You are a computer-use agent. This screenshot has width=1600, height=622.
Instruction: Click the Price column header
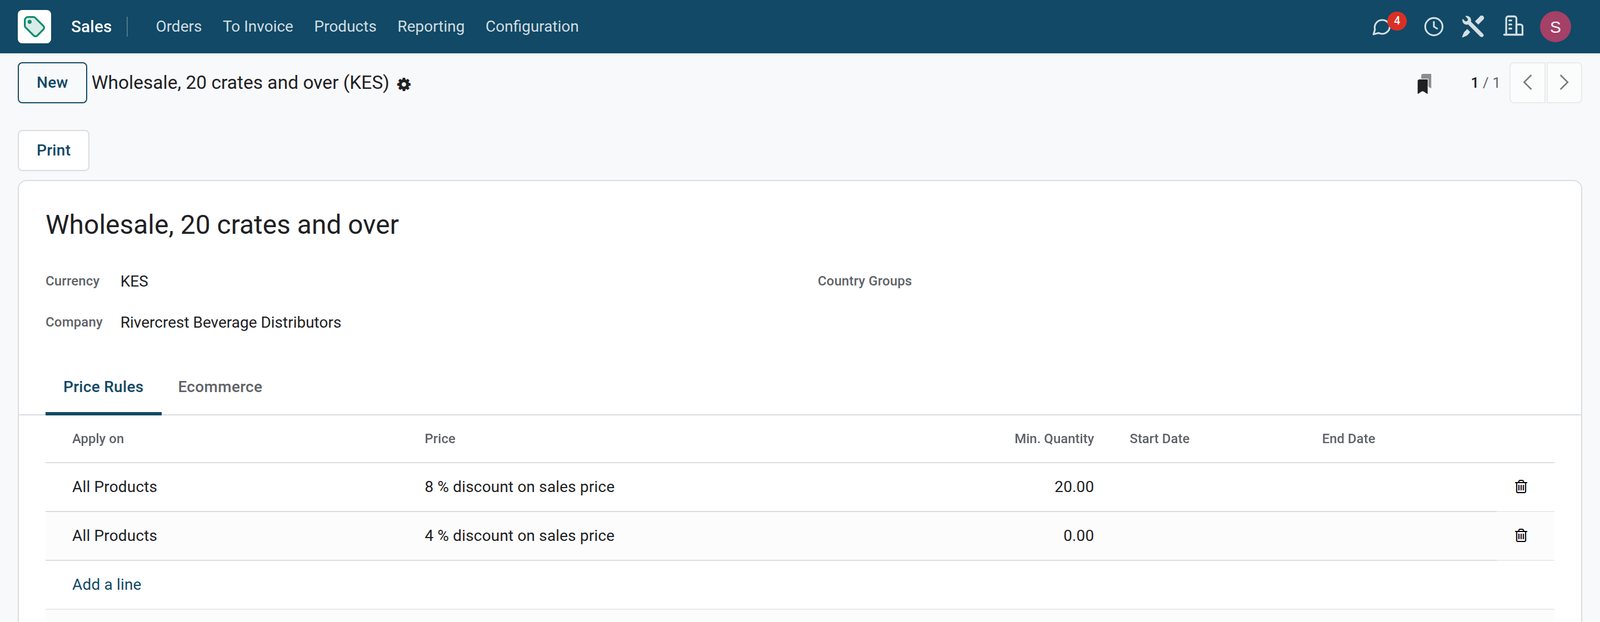pos(440,439)
